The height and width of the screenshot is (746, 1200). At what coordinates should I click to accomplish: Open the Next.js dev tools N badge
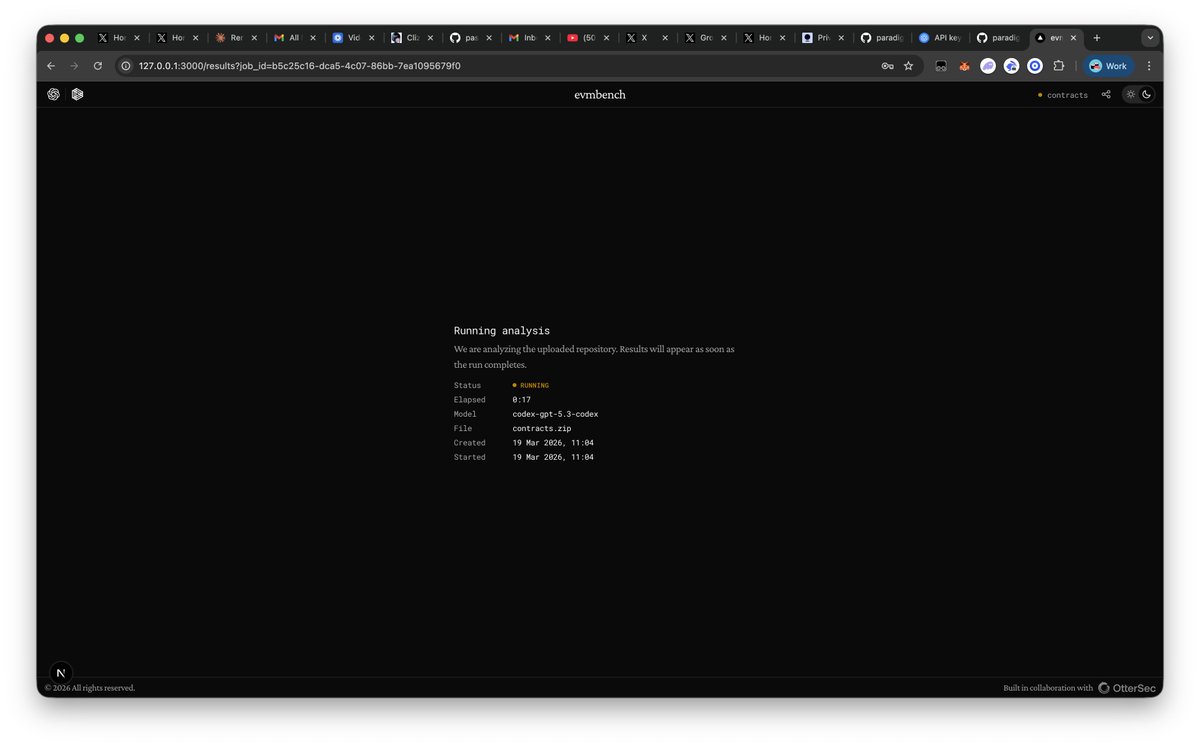[61, 673]
